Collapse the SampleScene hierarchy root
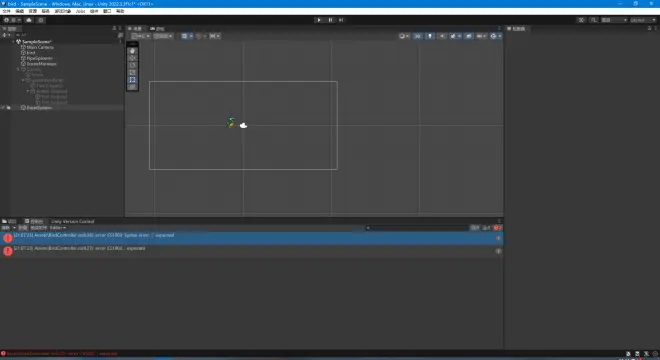Viewport: 660px width, 360px height. click(x=13, y=42)
